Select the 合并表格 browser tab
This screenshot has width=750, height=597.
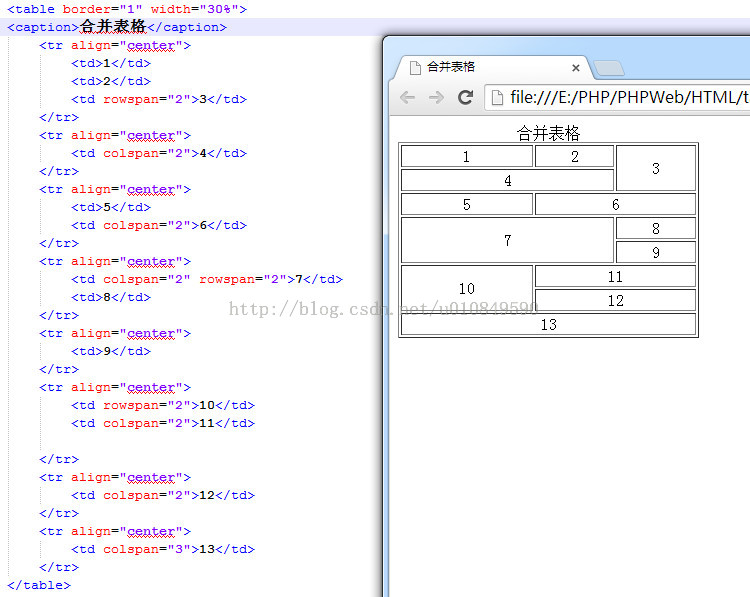(493, 67)
